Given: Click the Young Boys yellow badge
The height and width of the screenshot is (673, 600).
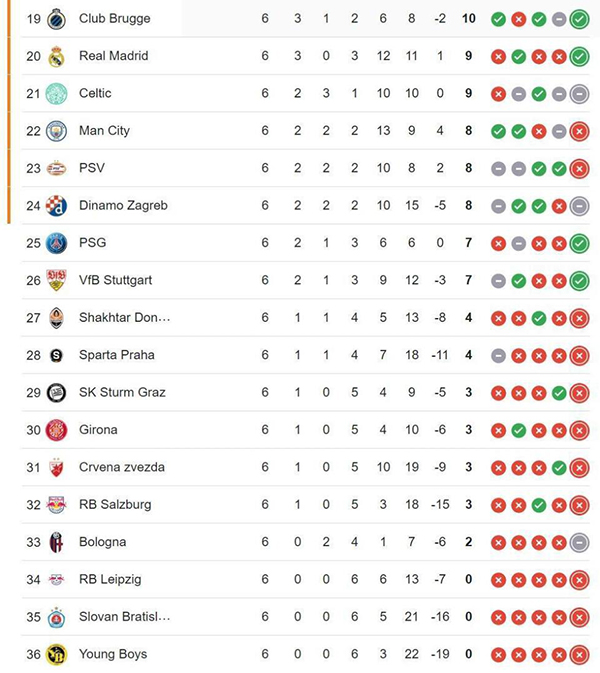Looking at the screenshot, I should click(56, 655).
